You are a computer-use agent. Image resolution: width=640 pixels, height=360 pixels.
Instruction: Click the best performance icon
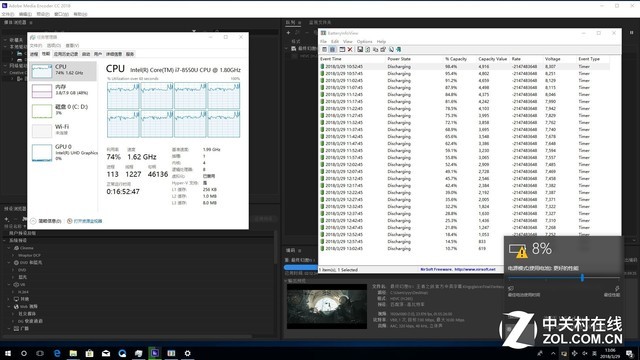pyautogui.click(x=617, y=288)
